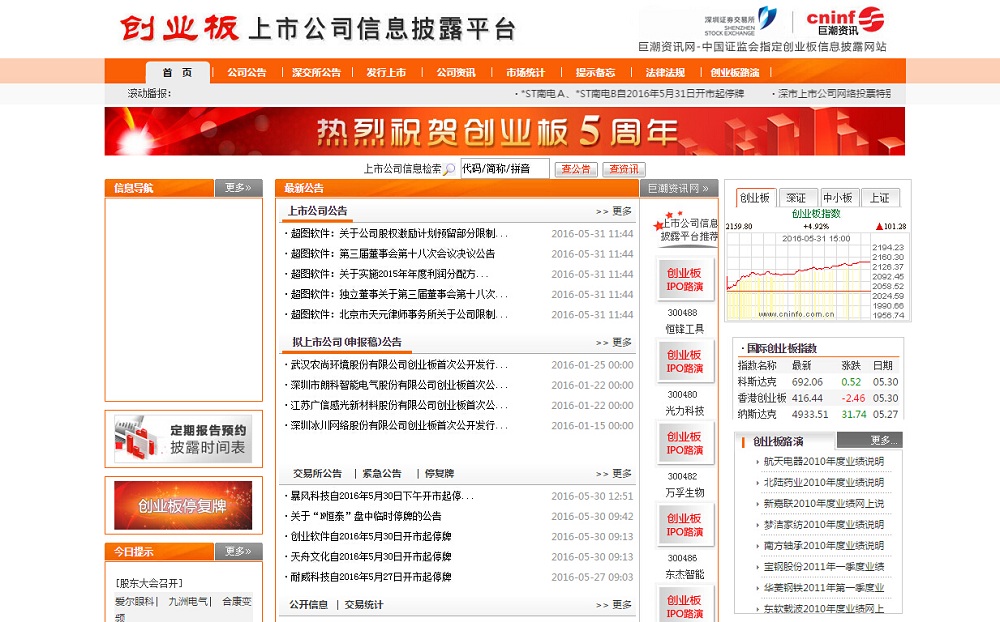This screenshot has width=1000, height=622.
Task: Open the 提示备忘 menu
Action: pyautogui.click(x=595, y=73)
